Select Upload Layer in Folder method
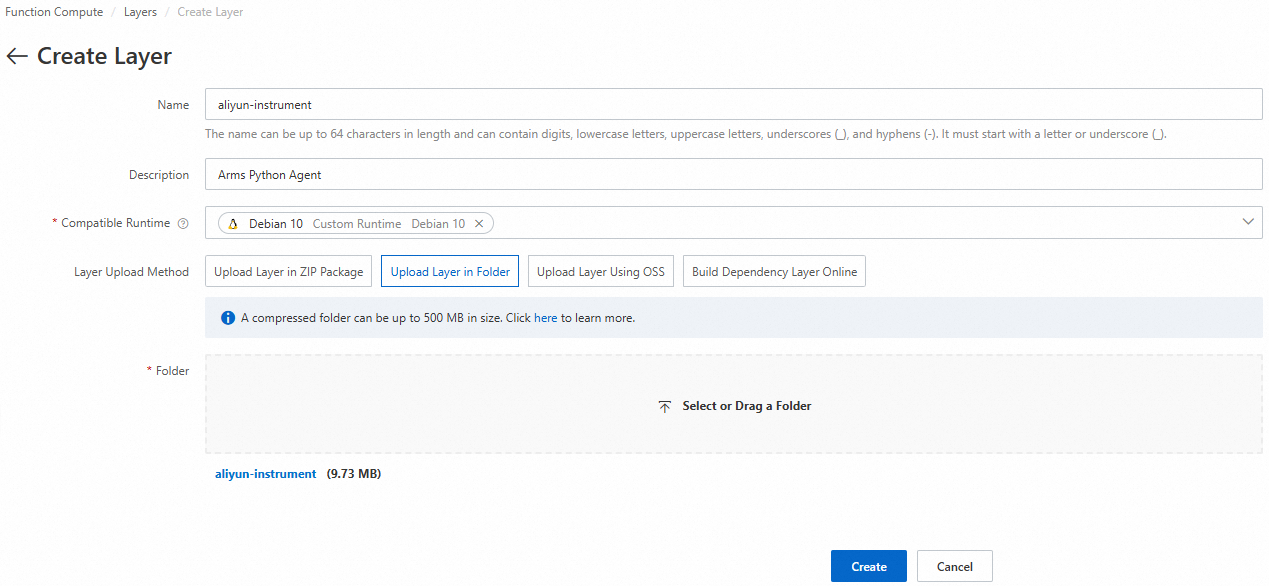Viewport: 1269px width, 586px height. [450, 272]
